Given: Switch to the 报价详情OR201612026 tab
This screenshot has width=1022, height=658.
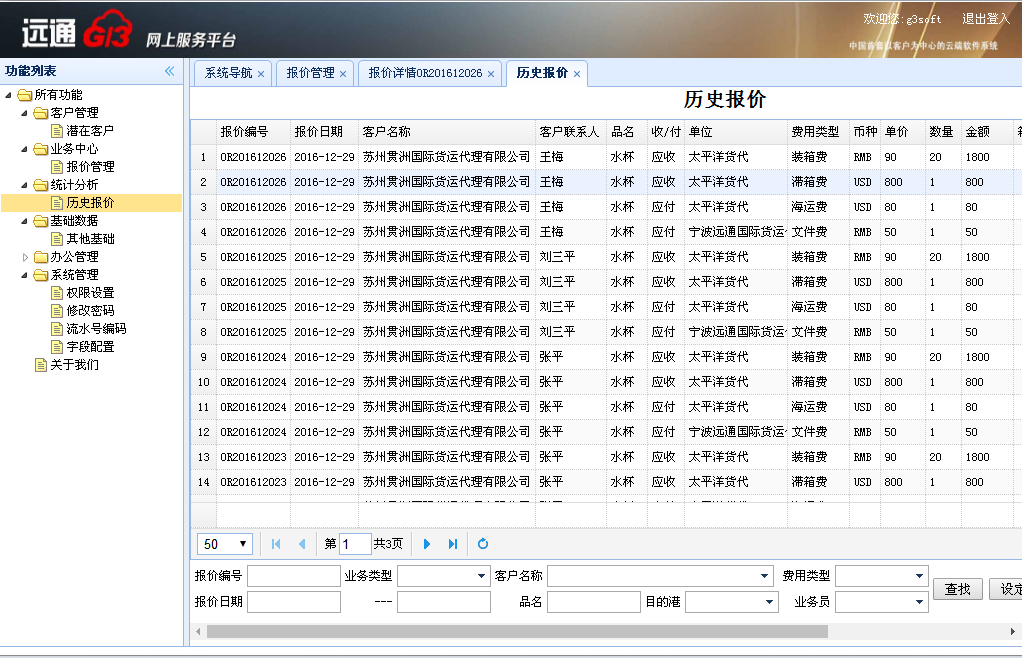Looking at the screenshot, I should [425, 73].
